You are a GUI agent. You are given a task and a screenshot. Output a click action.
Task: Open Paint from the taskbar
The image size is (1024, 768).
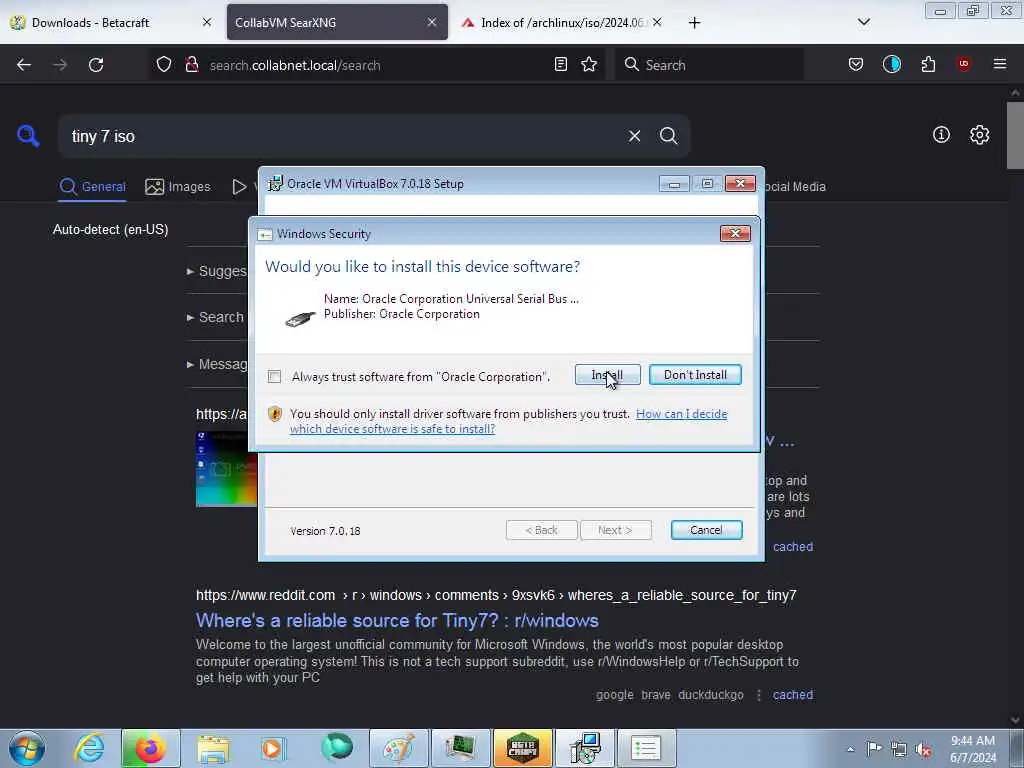(x=398, y=748)
